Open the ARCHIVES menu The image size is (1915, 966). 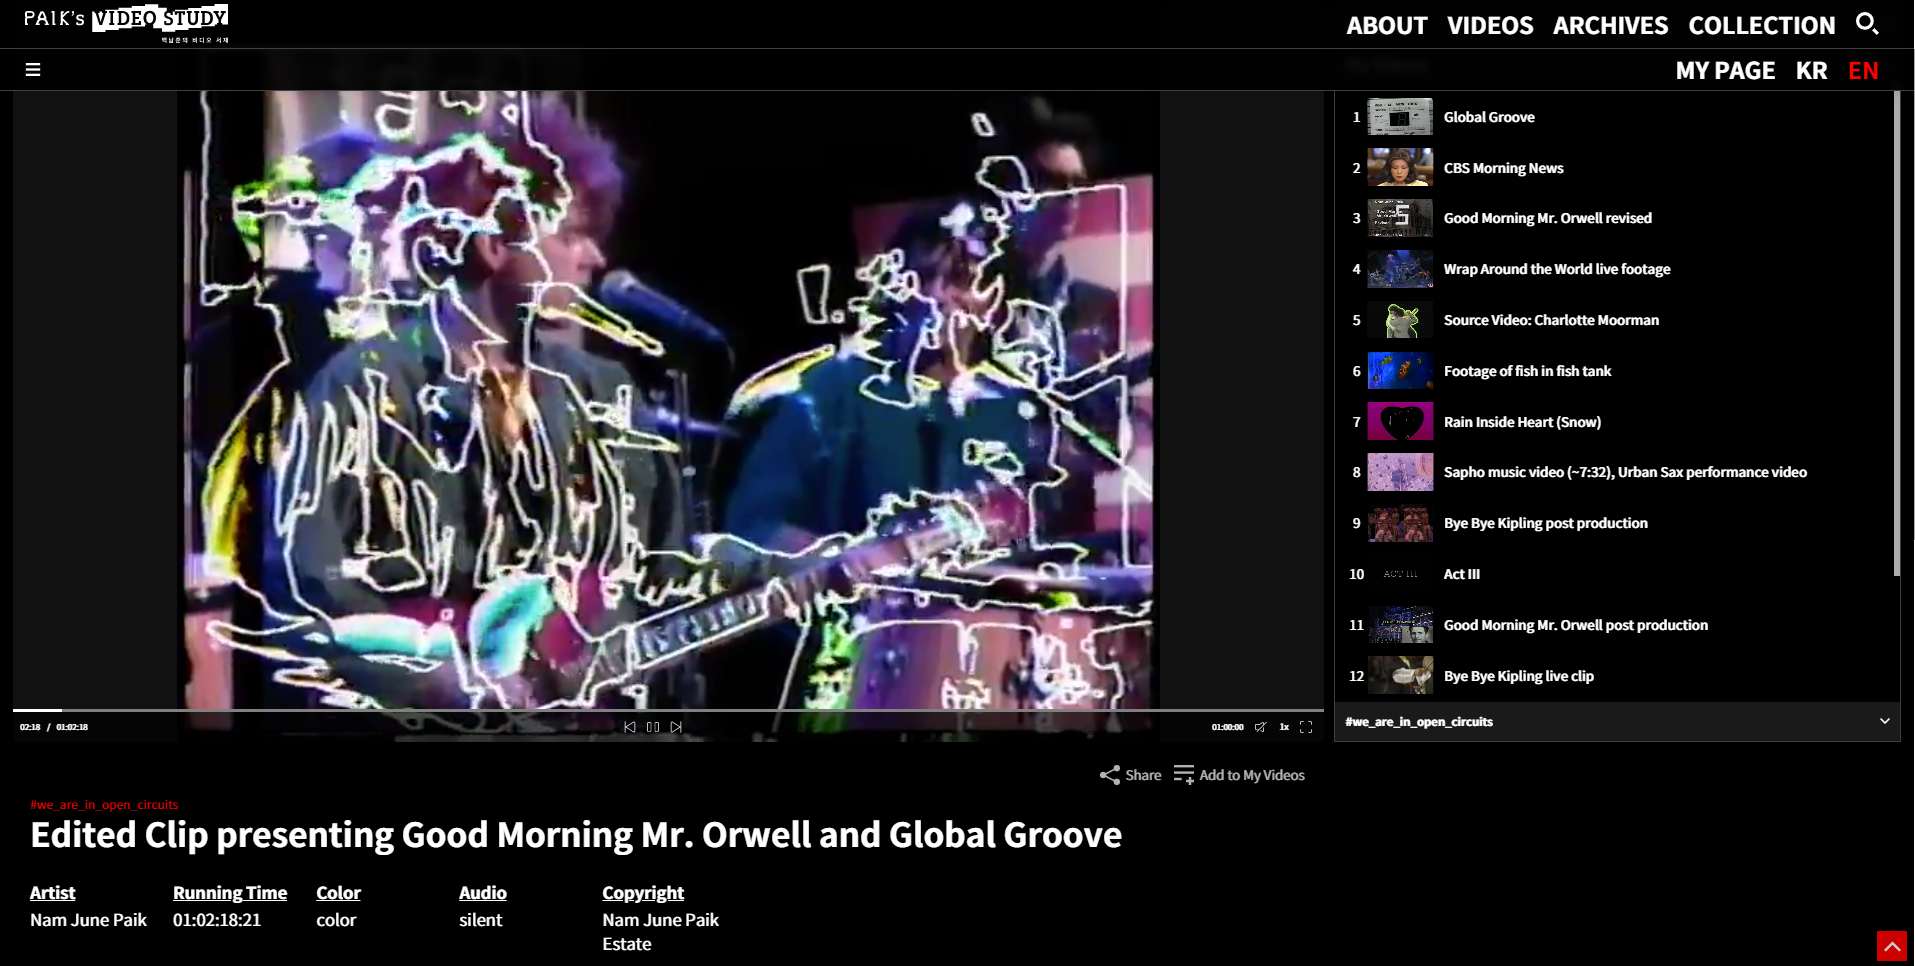click(1610, 25)
